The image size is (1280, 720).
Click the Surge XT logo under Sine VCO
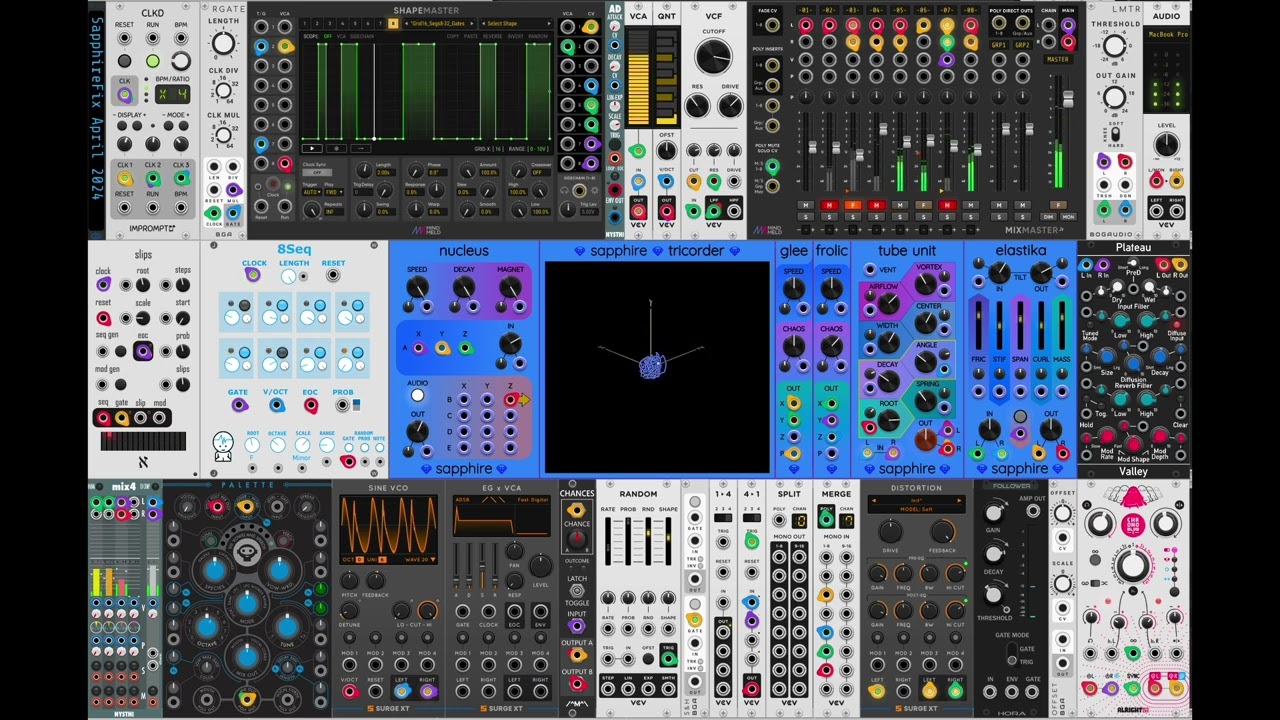(x=388, y=709)
